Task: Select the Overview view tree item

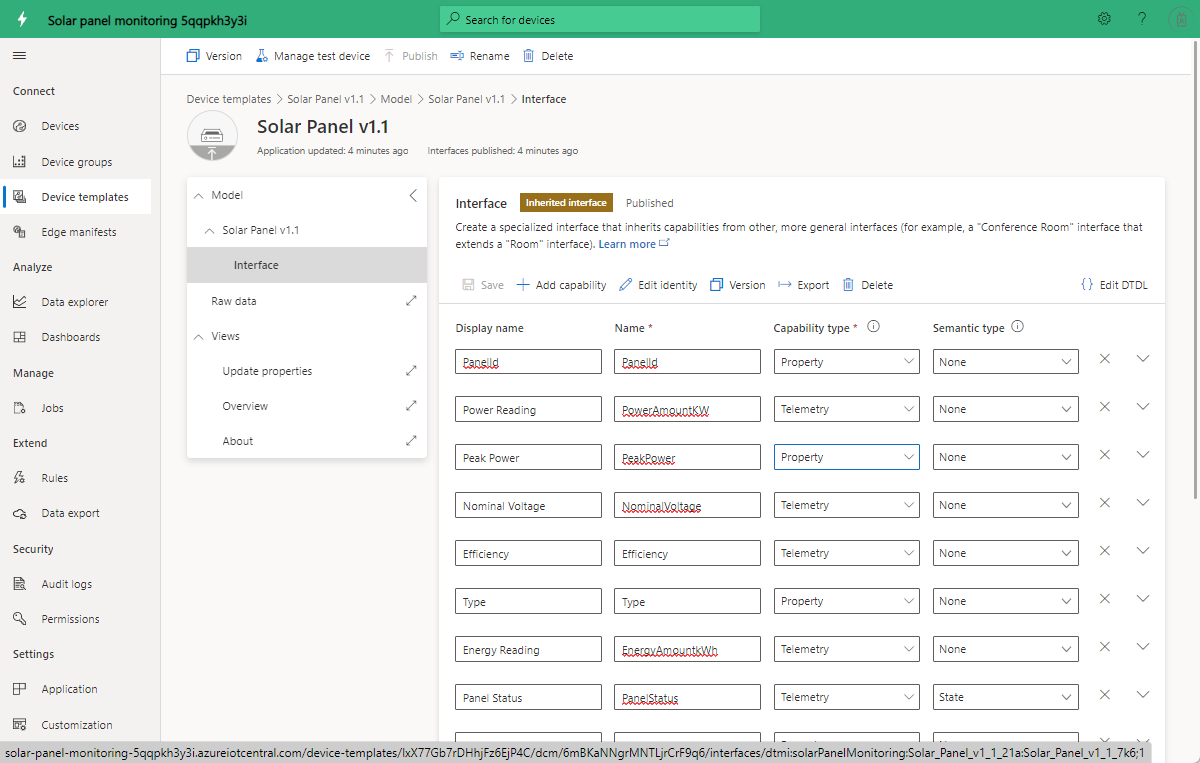Action: (x=245, y=406)
